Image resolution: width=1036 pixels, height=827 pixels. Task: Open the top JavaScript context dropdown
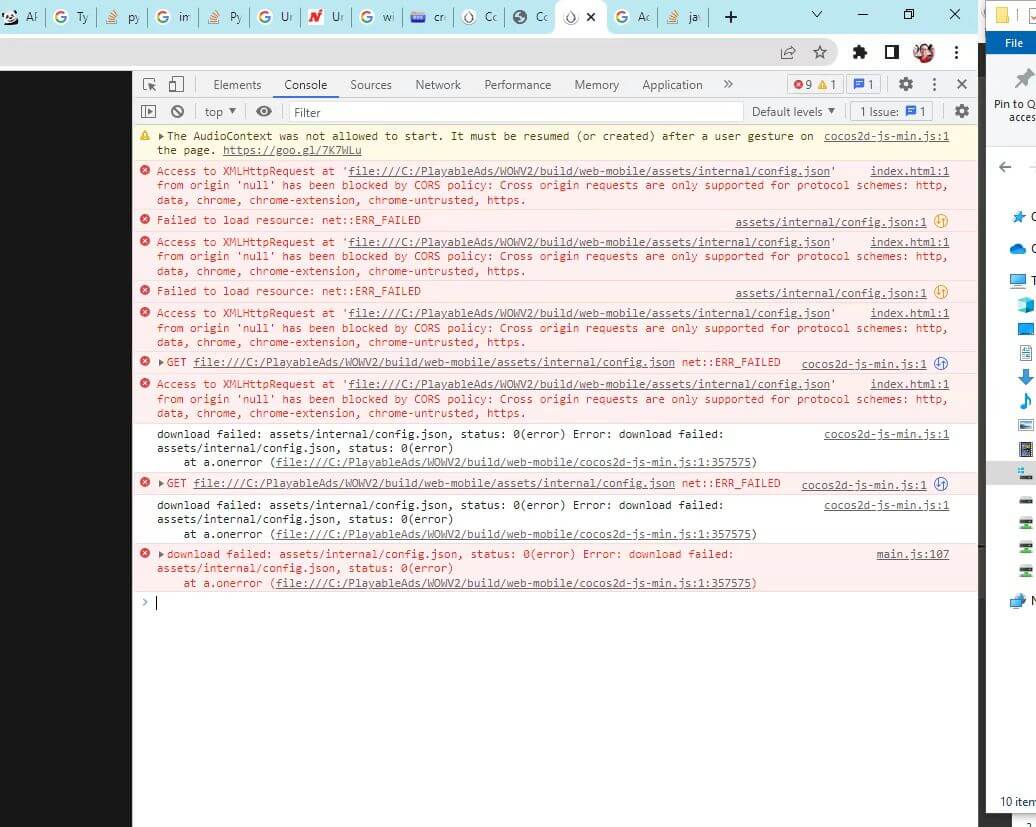click(220, 112)
